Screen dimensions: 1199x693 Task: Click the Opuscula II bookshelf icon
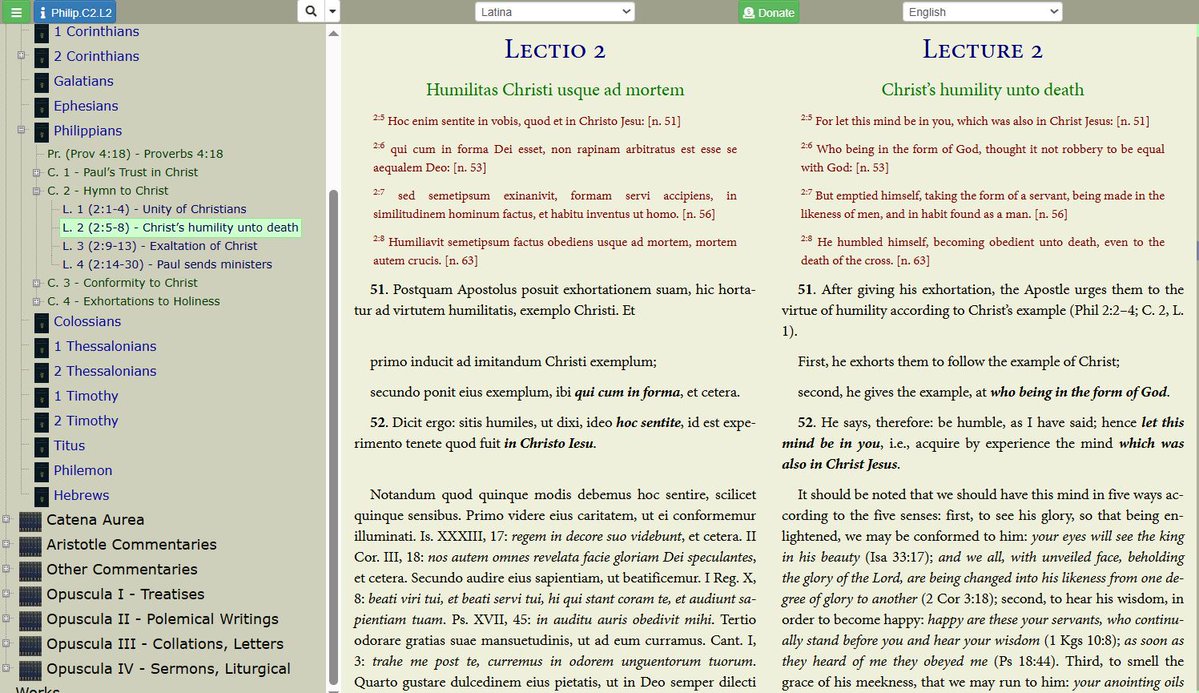coord(30,620)
